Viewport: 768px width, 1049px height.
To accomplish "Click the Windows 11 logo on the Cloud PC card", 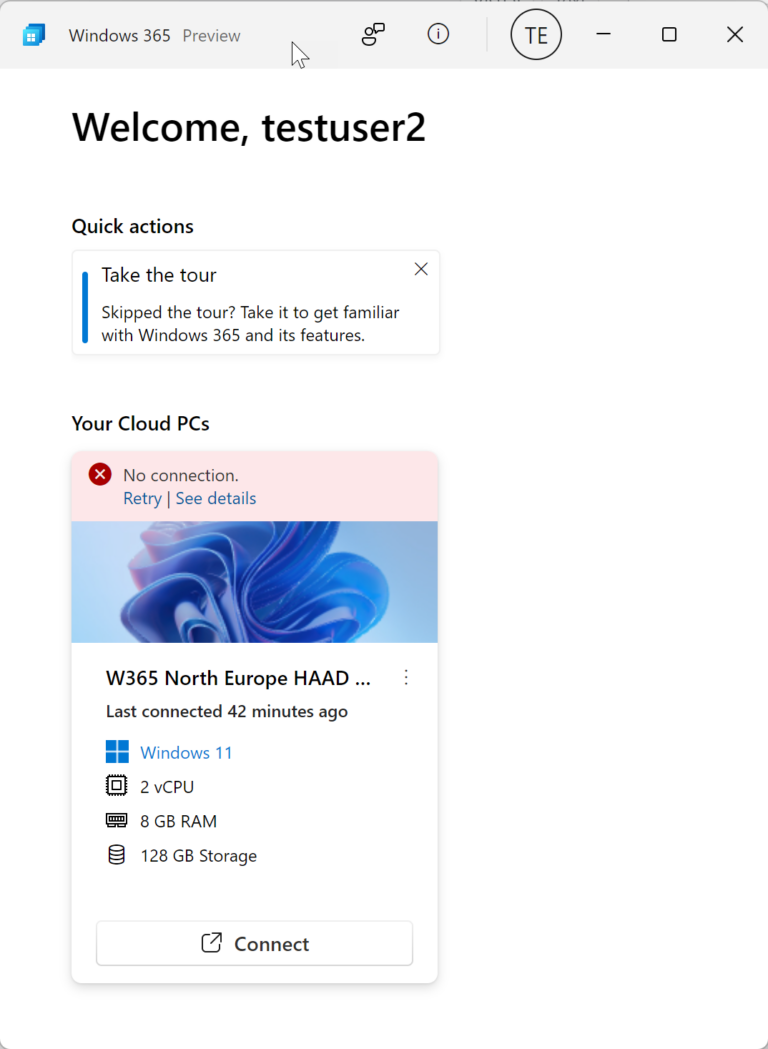I will tap(117, 750).
